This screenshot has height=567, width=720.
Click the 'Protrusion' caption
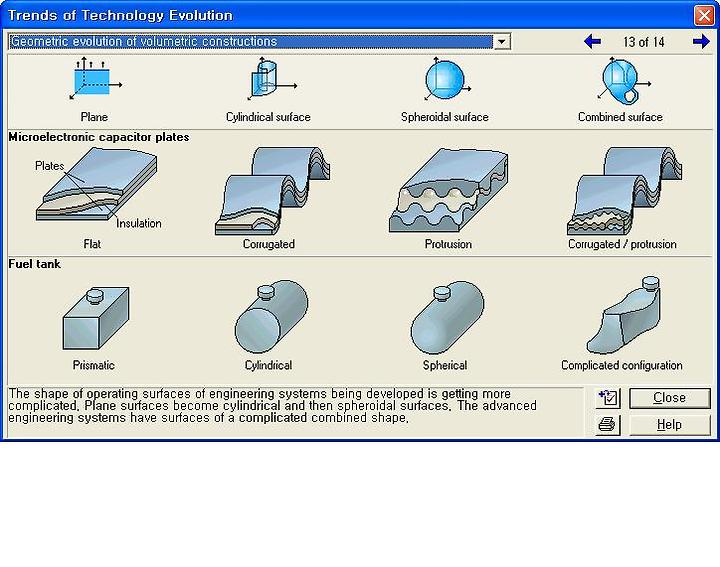(448, 244)
